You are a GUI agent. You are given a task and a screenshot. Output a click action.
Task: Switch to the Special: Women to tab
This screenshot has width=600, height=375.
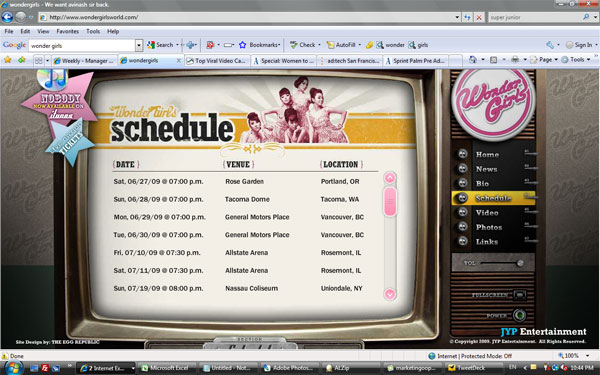tap(284, 60)
